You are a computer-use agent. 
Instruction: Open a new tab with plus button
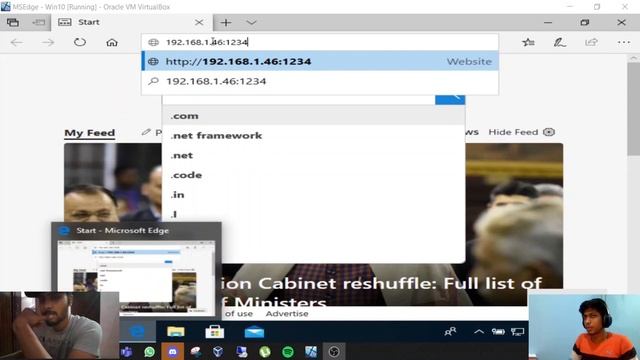226,22
